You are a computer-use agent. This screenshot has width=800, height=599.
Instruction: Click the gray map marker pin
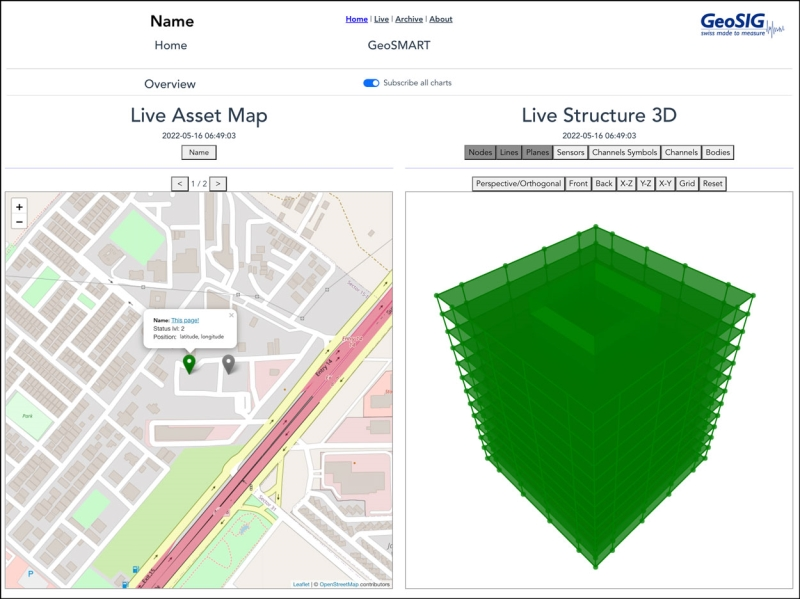[228, 364]
